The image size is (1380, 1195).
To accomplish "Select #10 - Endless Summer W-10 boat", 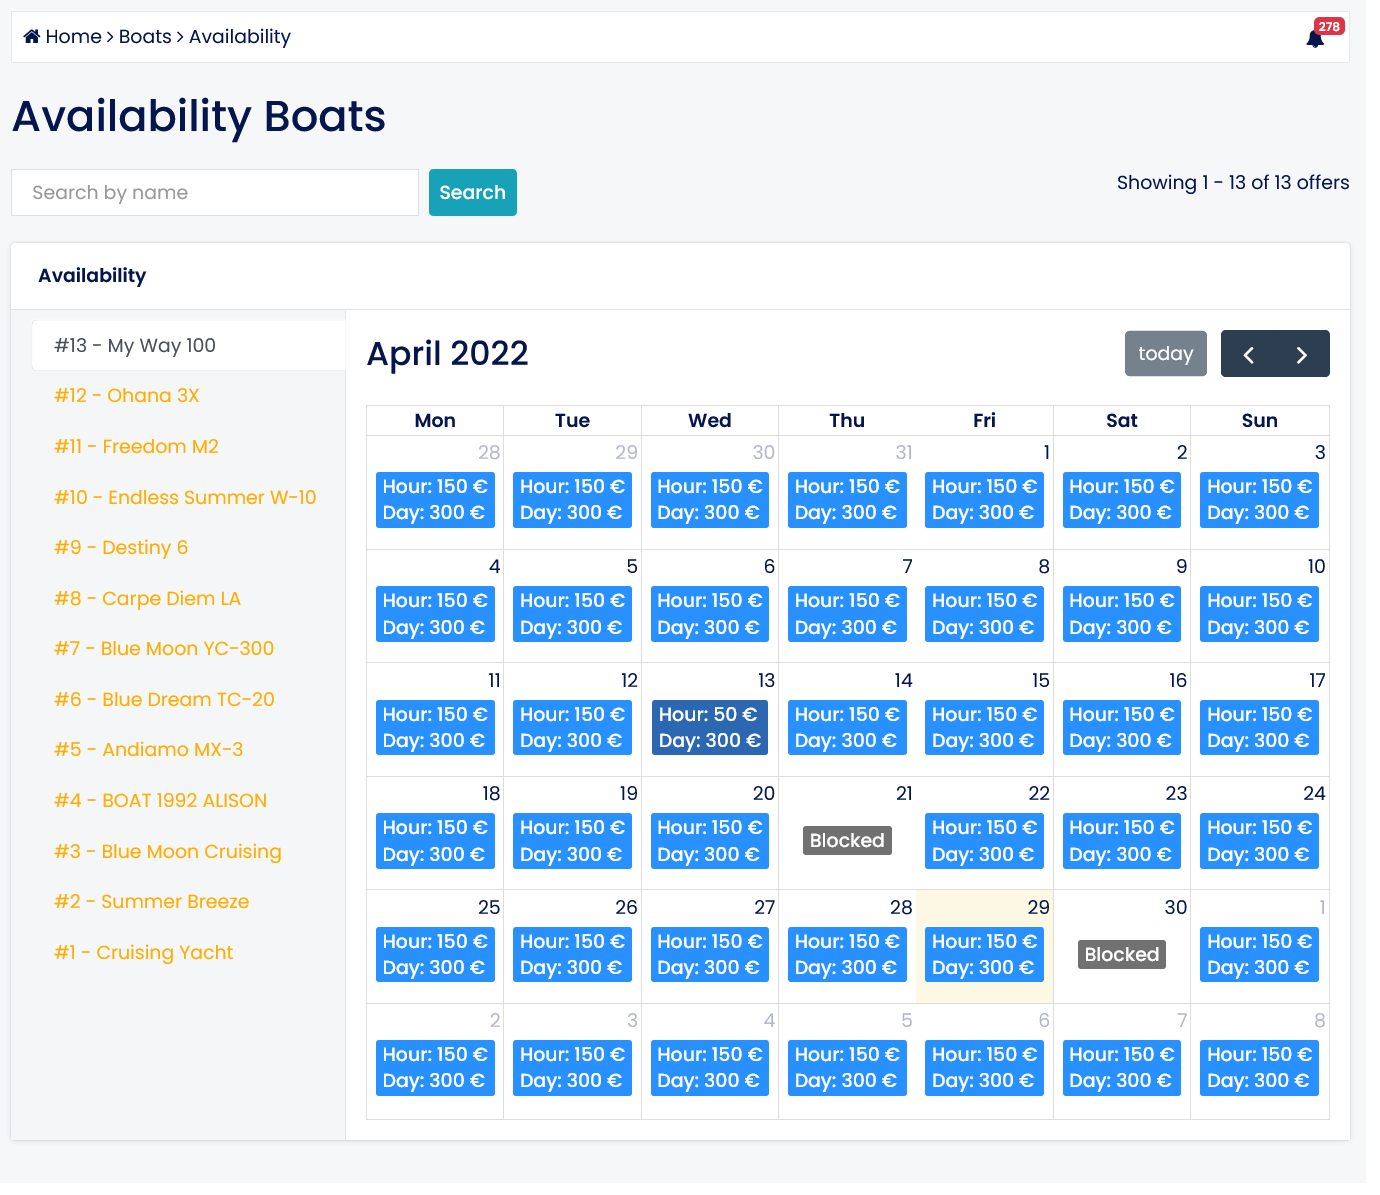I will pyautogui.click(x=185, y=498).
